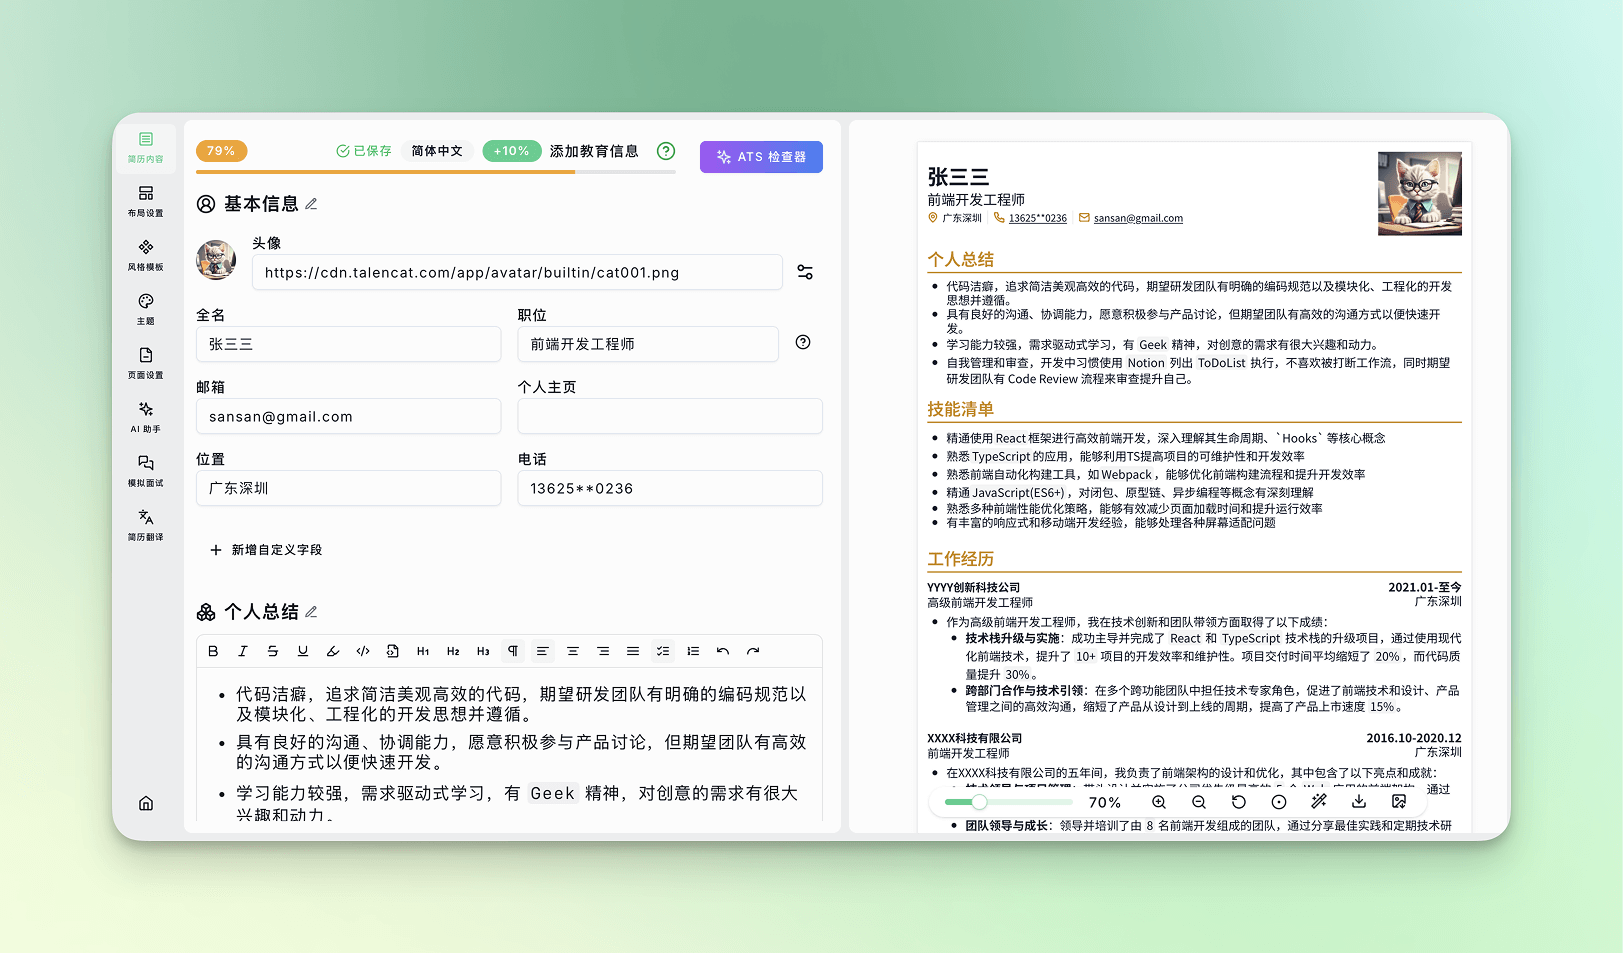
Task: Click the home icon in the sidebar
Action: (146, 803)
